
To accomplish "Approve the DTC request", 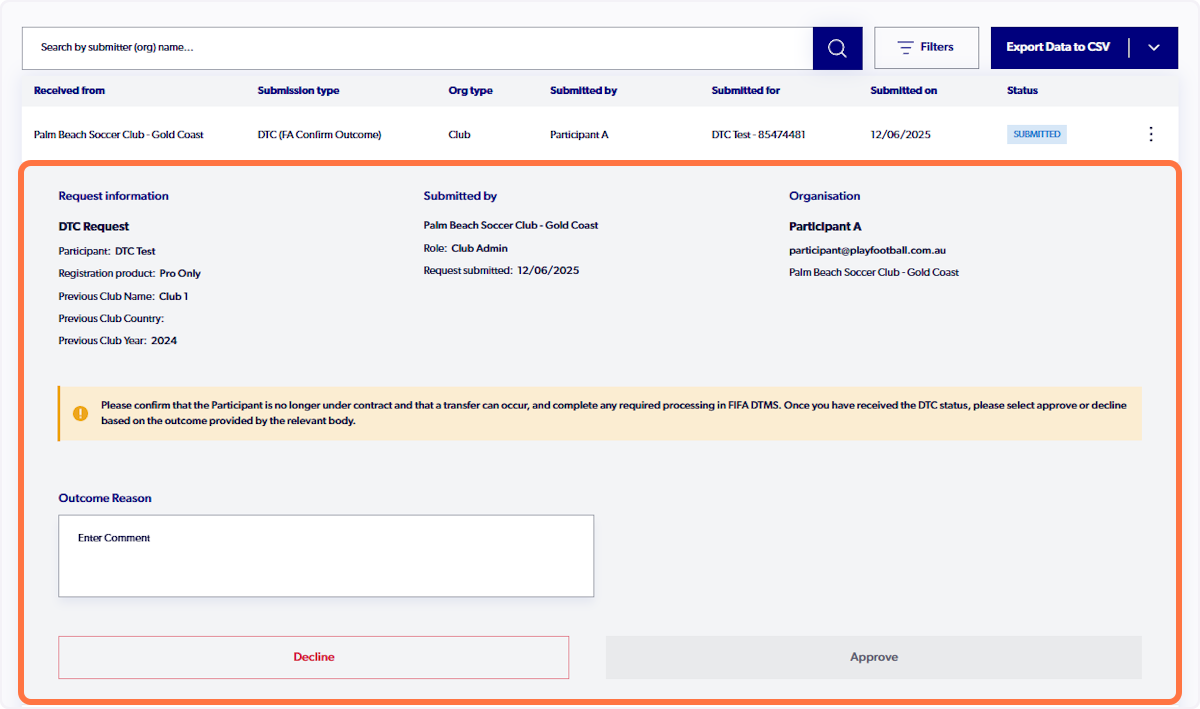I will coord(874,657).
